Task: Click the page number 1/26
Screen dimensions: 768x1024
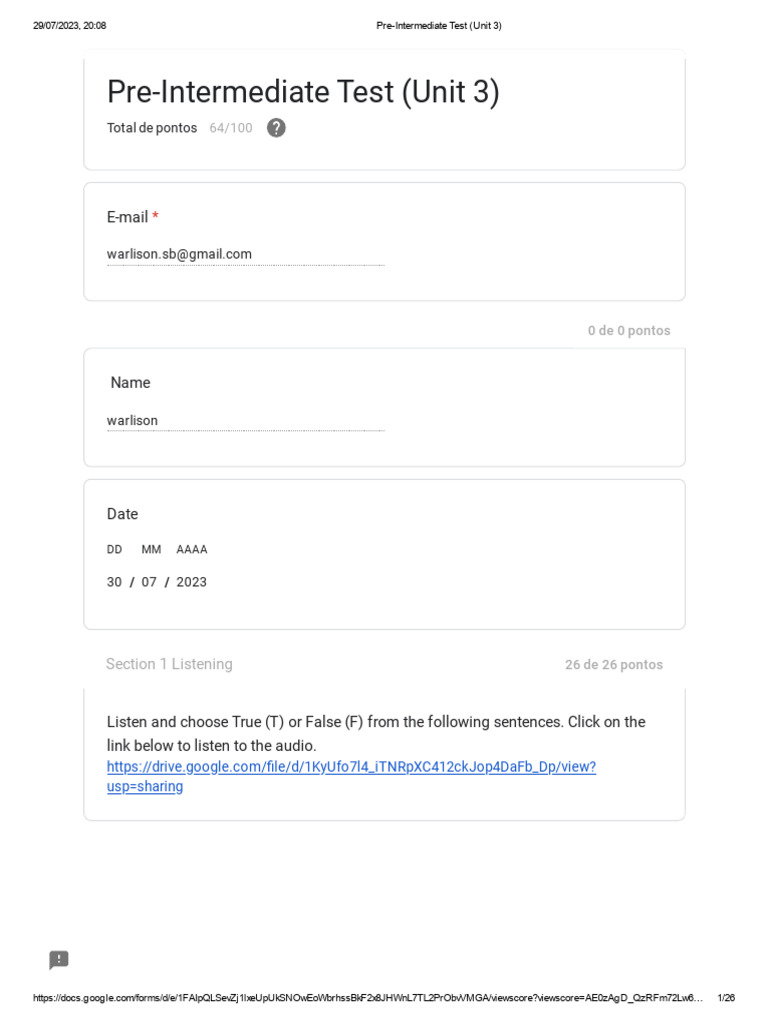Action: pos(726,998)
